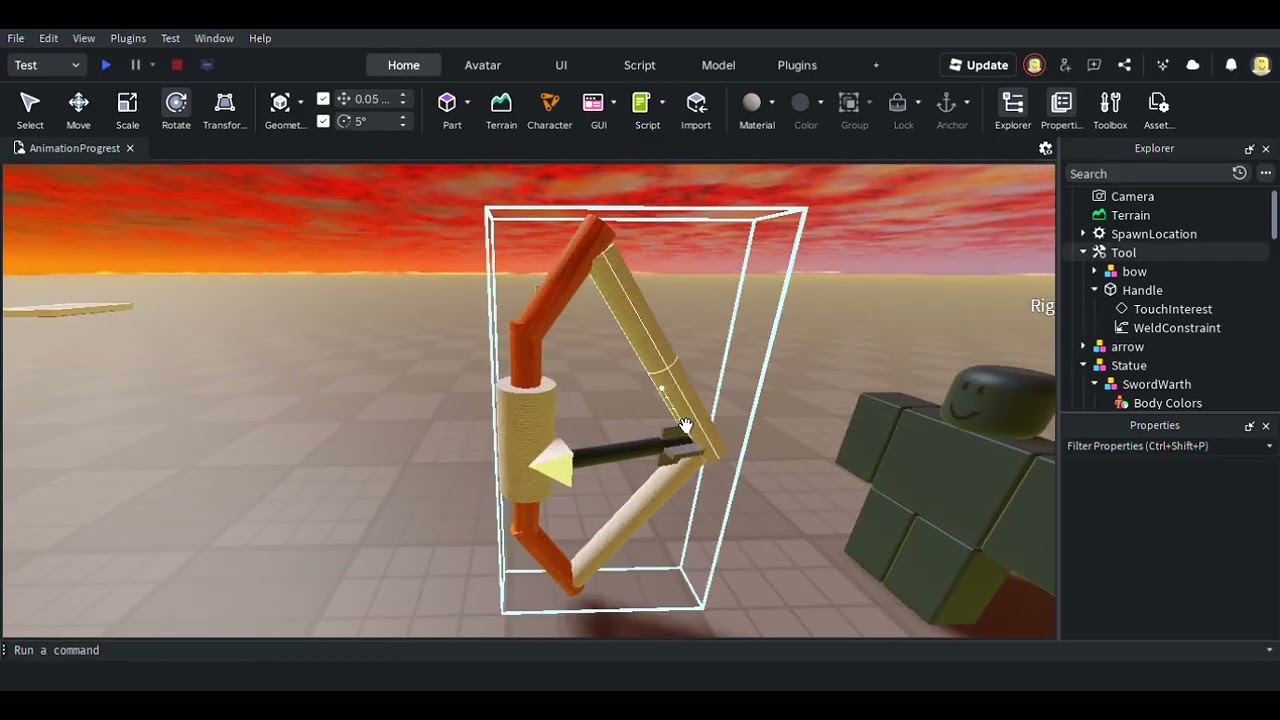Open the Geometry tool
The image size is (1280, 720).
click(x=280, y=110)
